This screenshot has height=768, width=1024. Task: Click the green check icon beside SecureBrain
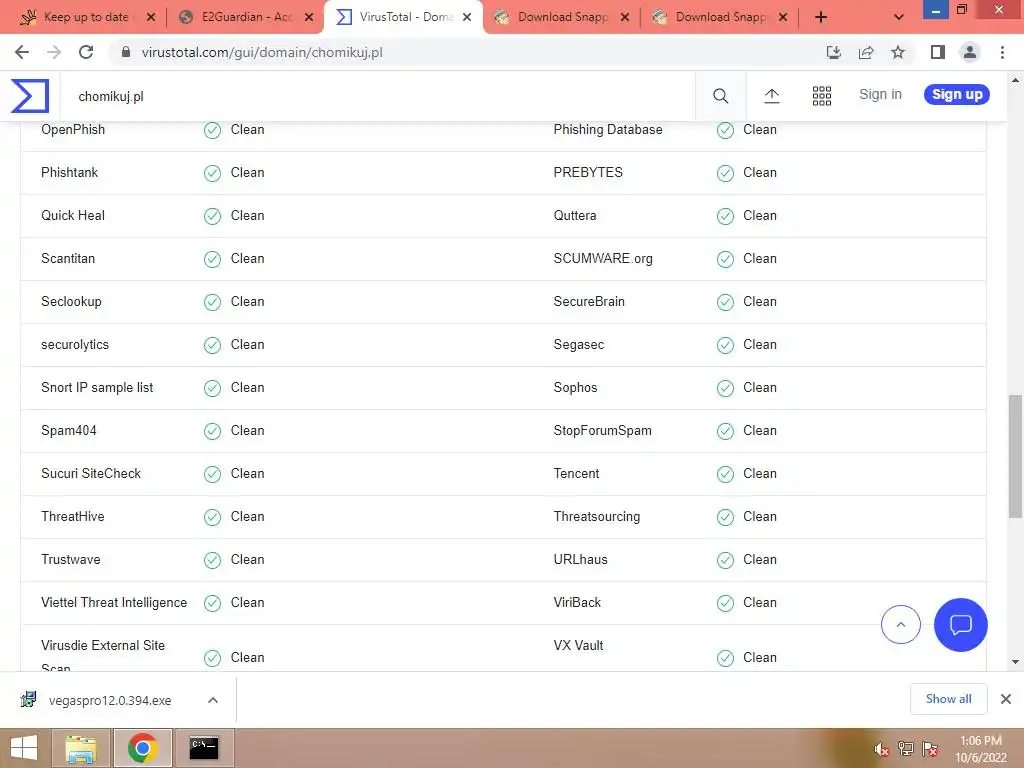725,302
